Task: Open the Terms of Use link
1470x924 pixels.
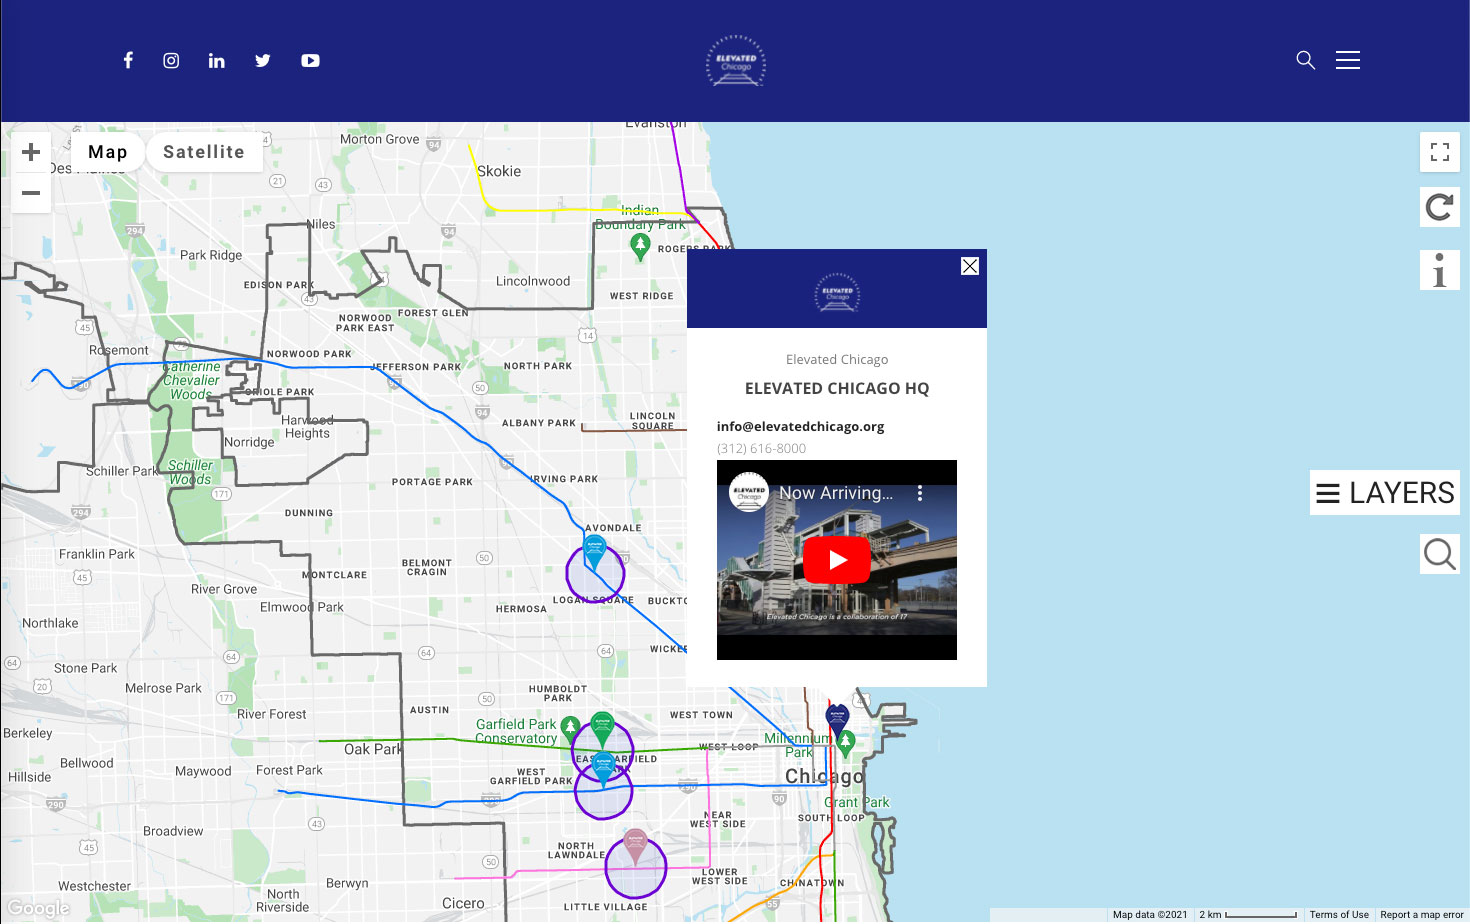Action: coord(1338,914)
